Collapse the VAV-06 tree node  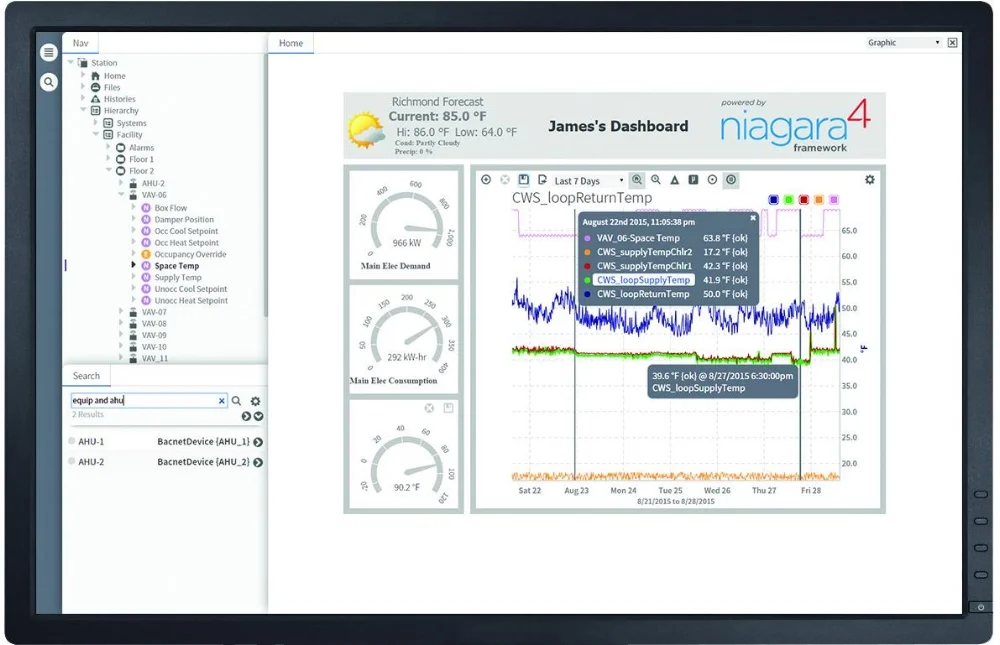click(121, 195)
